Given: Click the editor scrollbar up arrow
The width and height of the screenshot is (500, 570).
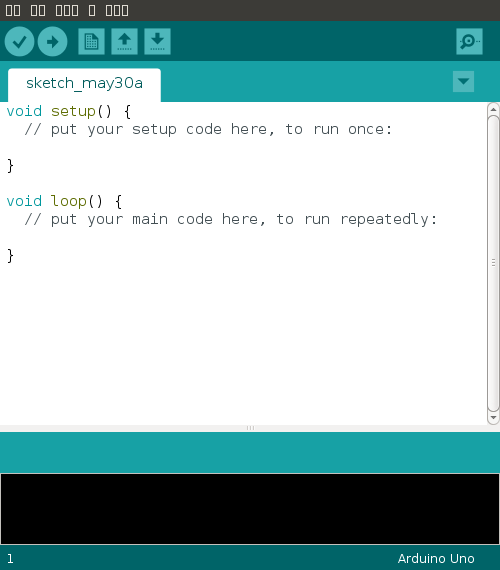Looking at the screenshot, I should 493,109.
